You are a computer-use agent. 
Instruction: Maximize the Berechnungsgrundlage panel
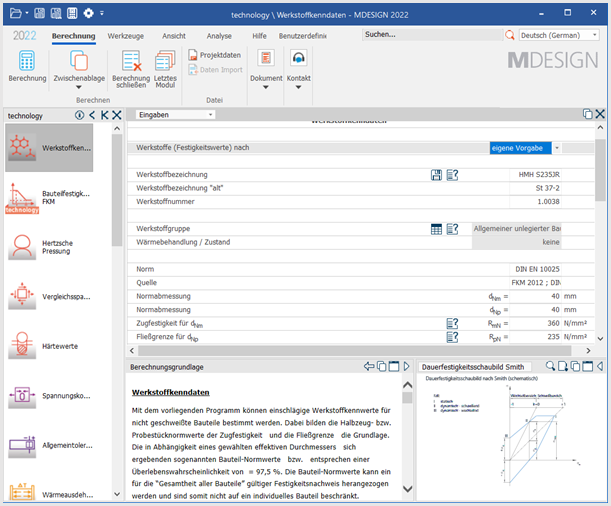[394, 366]
